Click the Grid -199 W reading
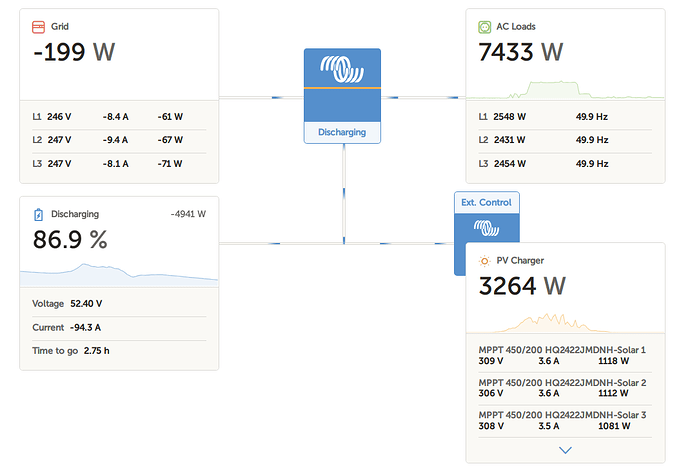This screenshot has width=690, height=475. 74,52
